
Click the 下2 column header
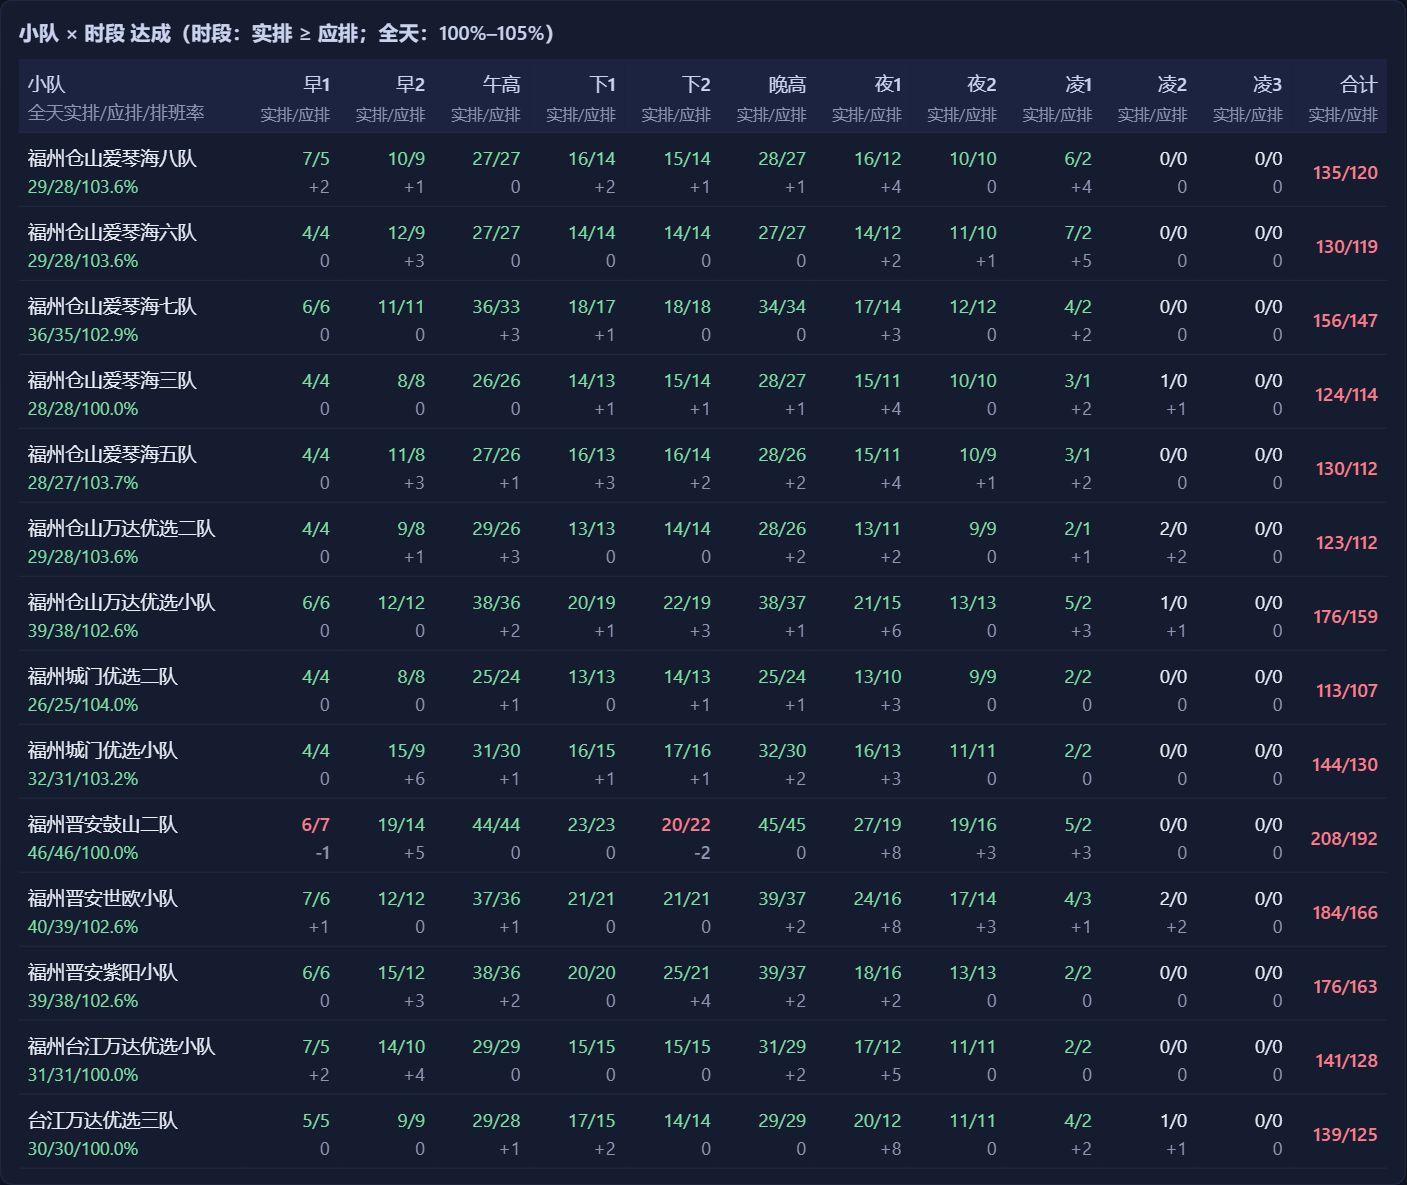click(697, 85)
